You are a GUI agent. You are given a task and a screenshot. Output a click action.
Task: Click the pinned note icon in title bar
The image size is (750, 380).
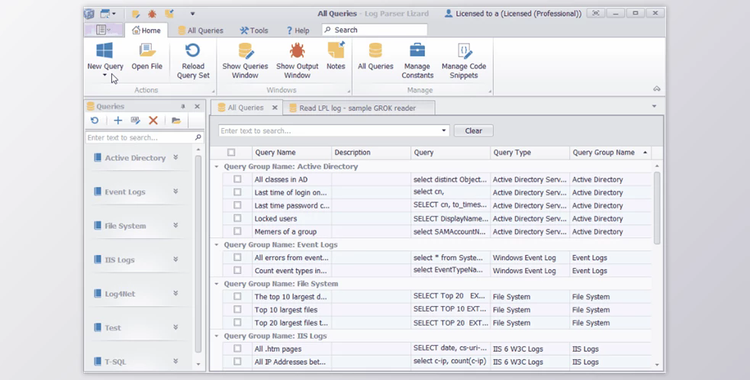pos(169,14)
